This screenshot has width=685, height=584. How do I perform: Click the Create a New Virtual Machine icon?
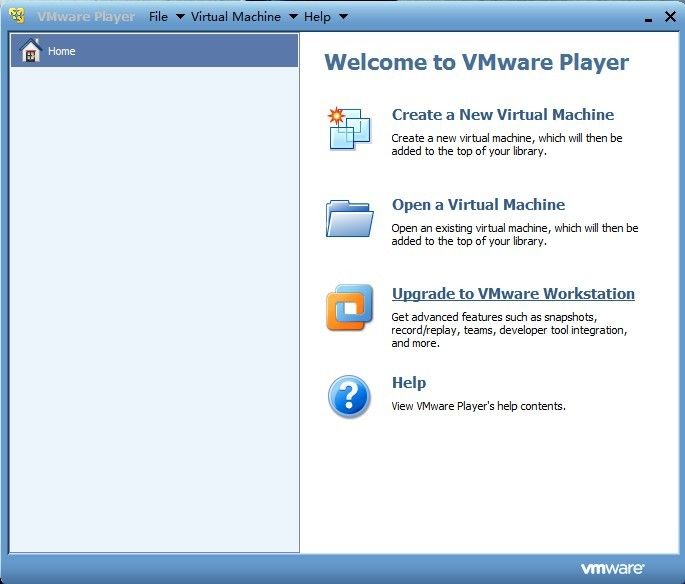tap(349, 128)
